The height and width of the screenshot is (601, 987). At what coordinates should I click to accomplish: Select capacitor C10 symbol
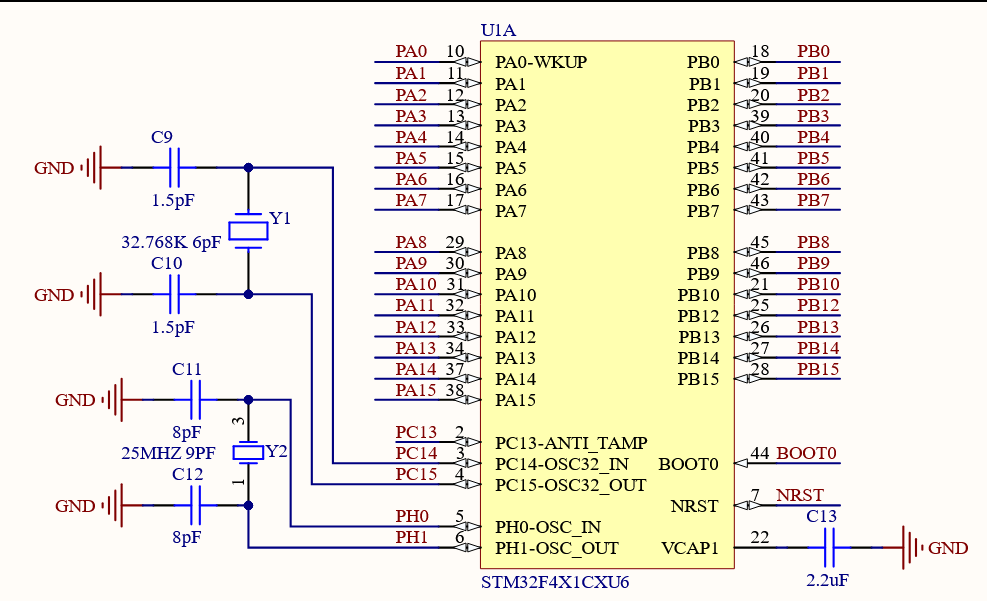tap(175, 295)
